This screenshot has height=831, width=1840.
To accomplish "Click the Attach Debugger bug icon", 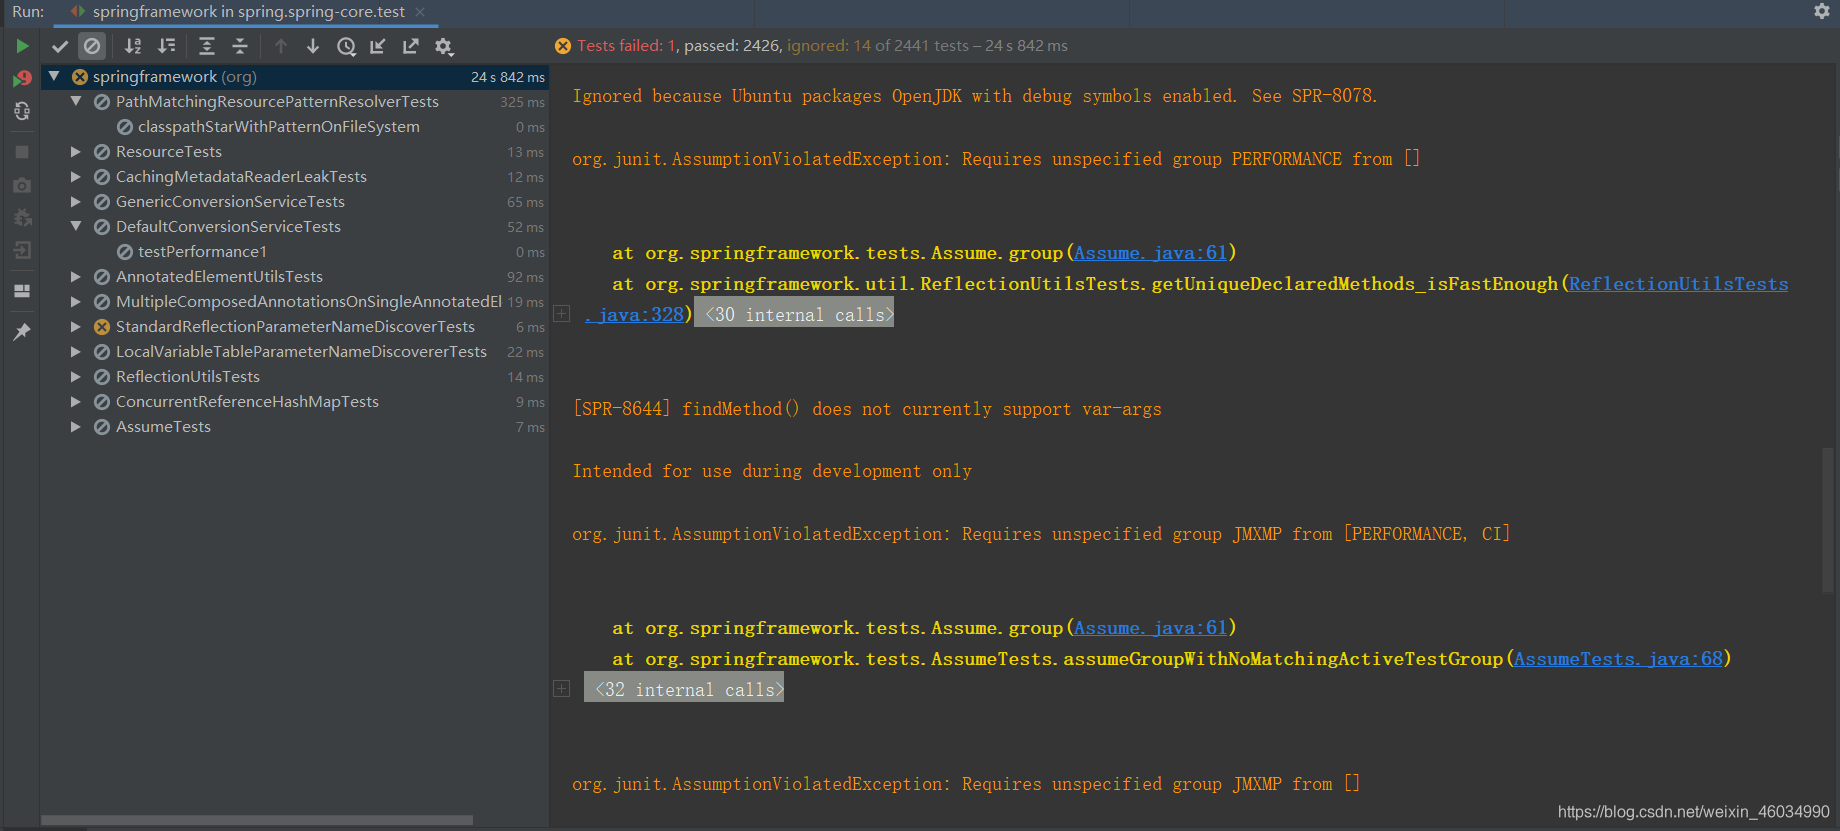I will click(22, 218).
